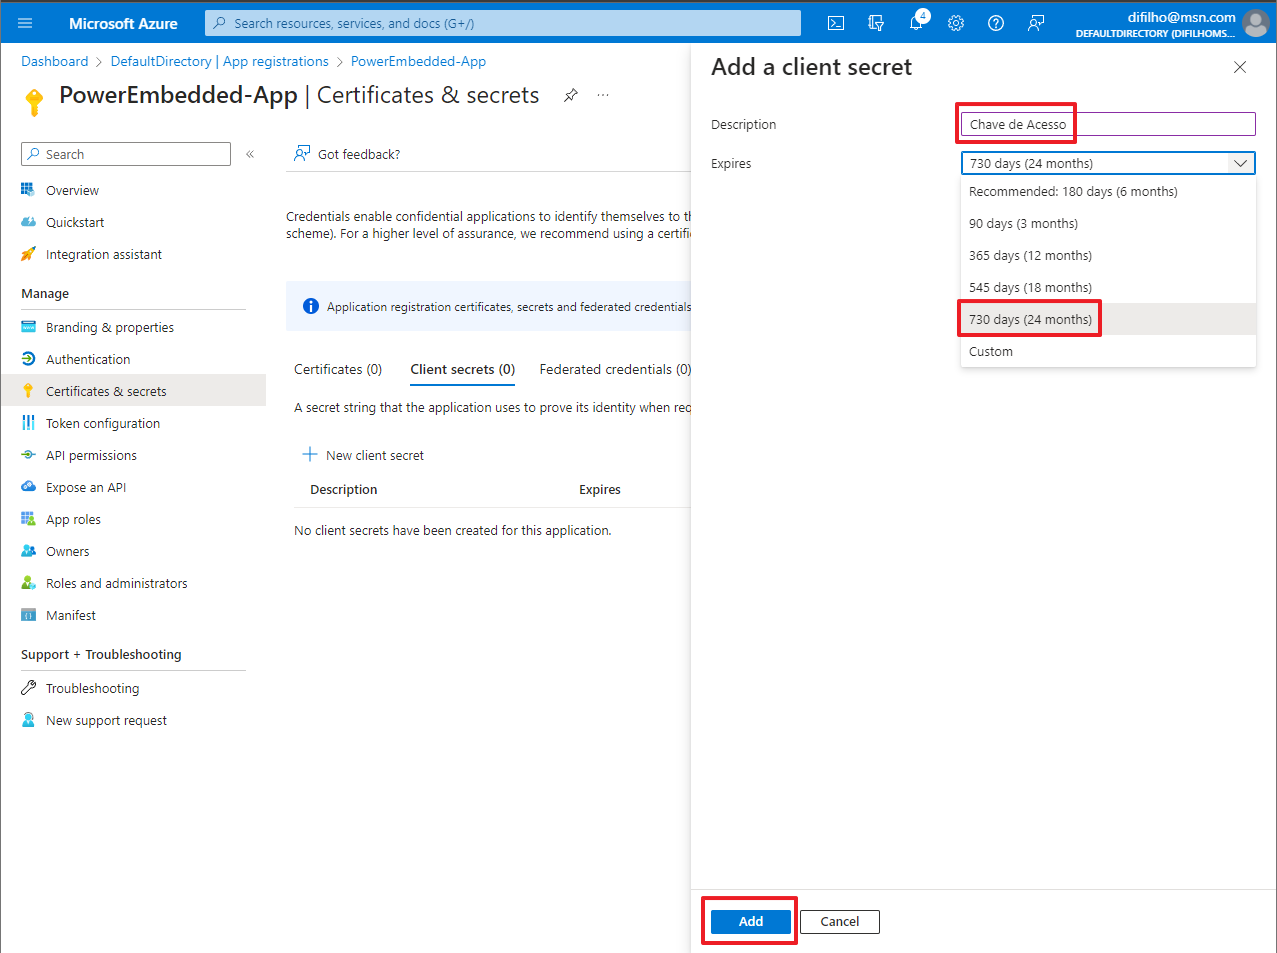This screenshot has width=1277, height=953.
Task: Open the Federated credentials tab
Action: (614, 369)
